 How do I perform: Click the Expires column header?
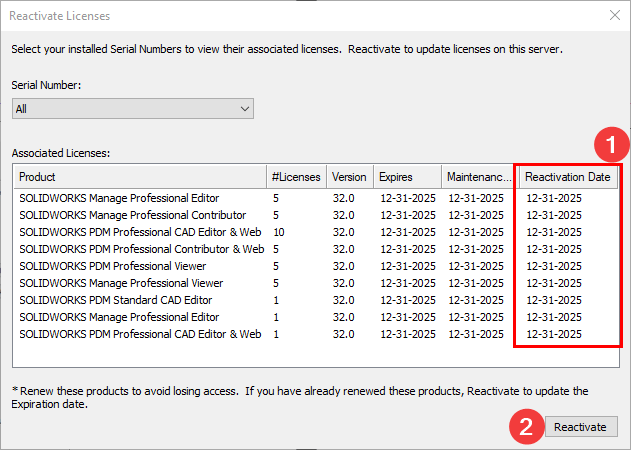tap(407, 177)
